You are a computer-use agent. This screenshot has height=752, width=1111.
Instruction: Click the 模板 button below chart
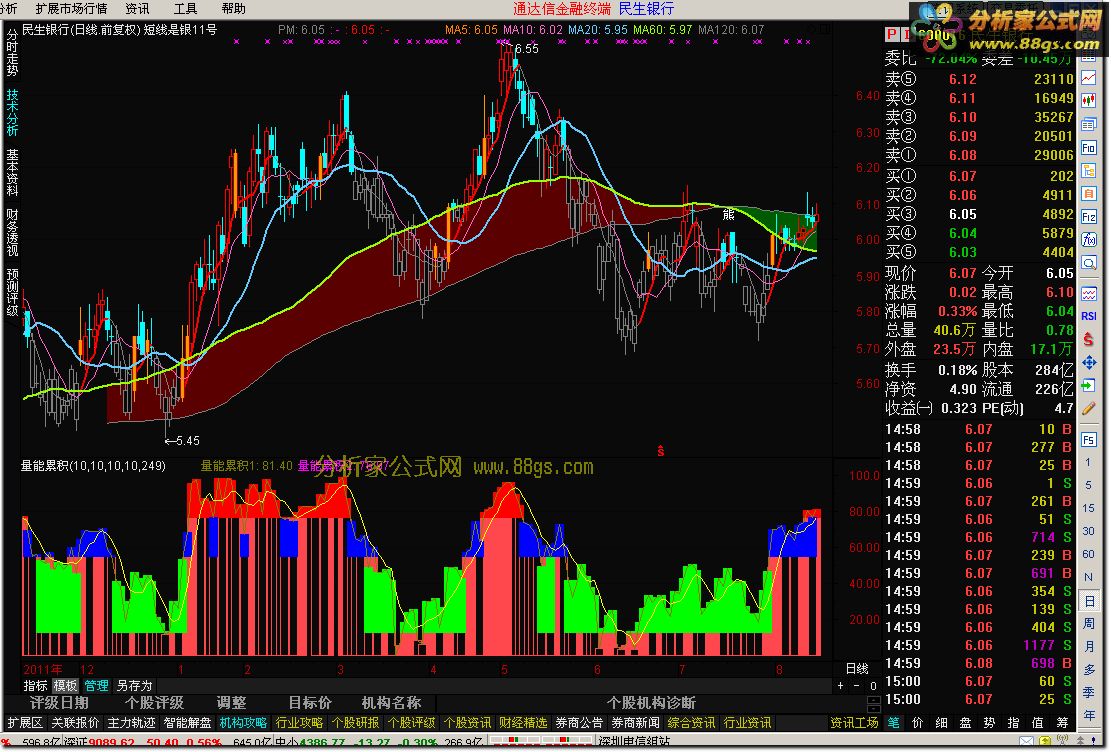click(x=65, y=685)
